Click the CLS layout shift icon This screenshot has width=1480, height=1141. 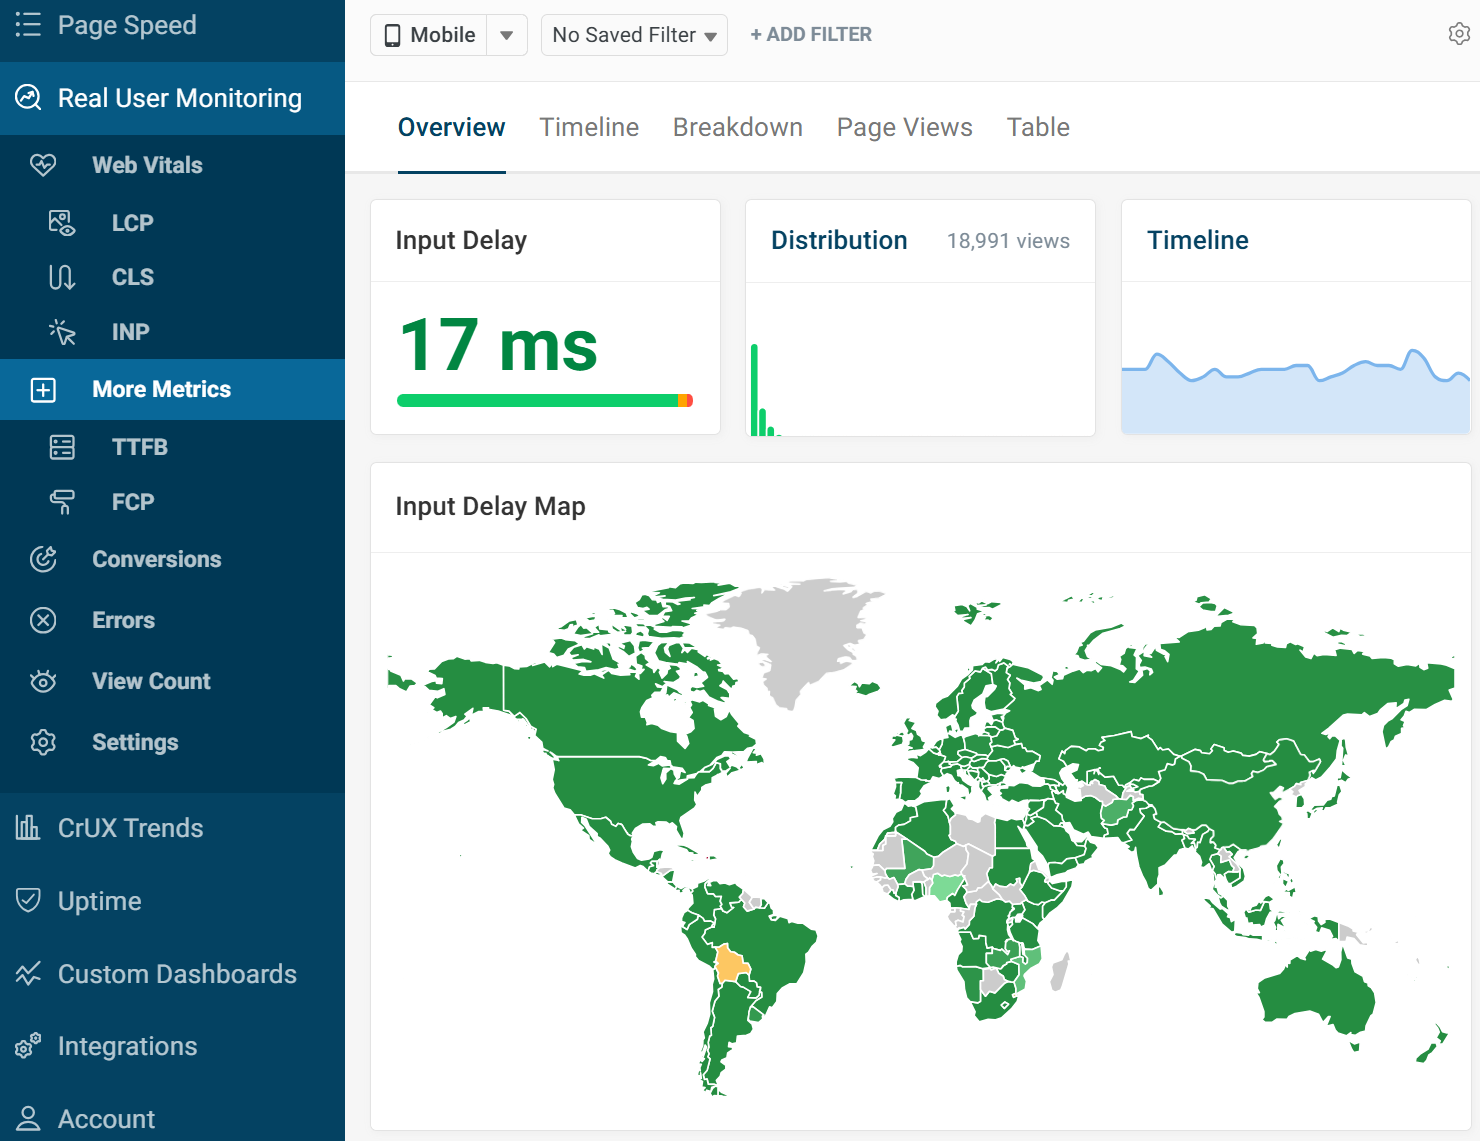[x=62, y=277]
